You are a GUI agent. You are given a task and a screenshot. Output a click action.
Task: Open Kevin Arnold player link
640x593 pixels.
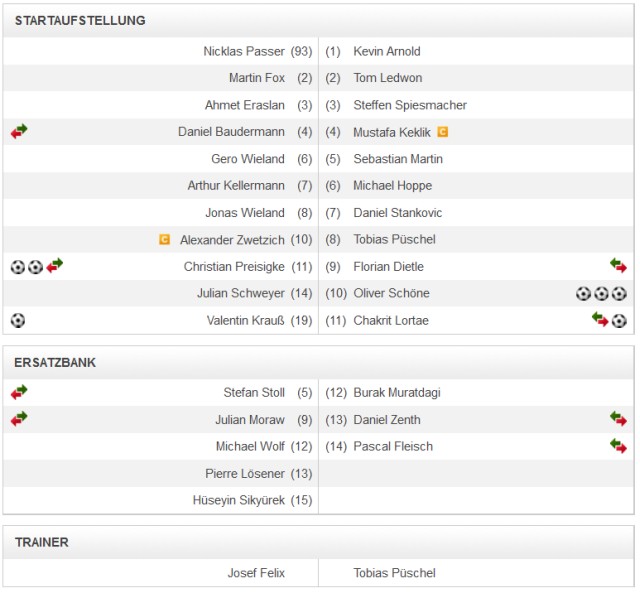(387, 51)
